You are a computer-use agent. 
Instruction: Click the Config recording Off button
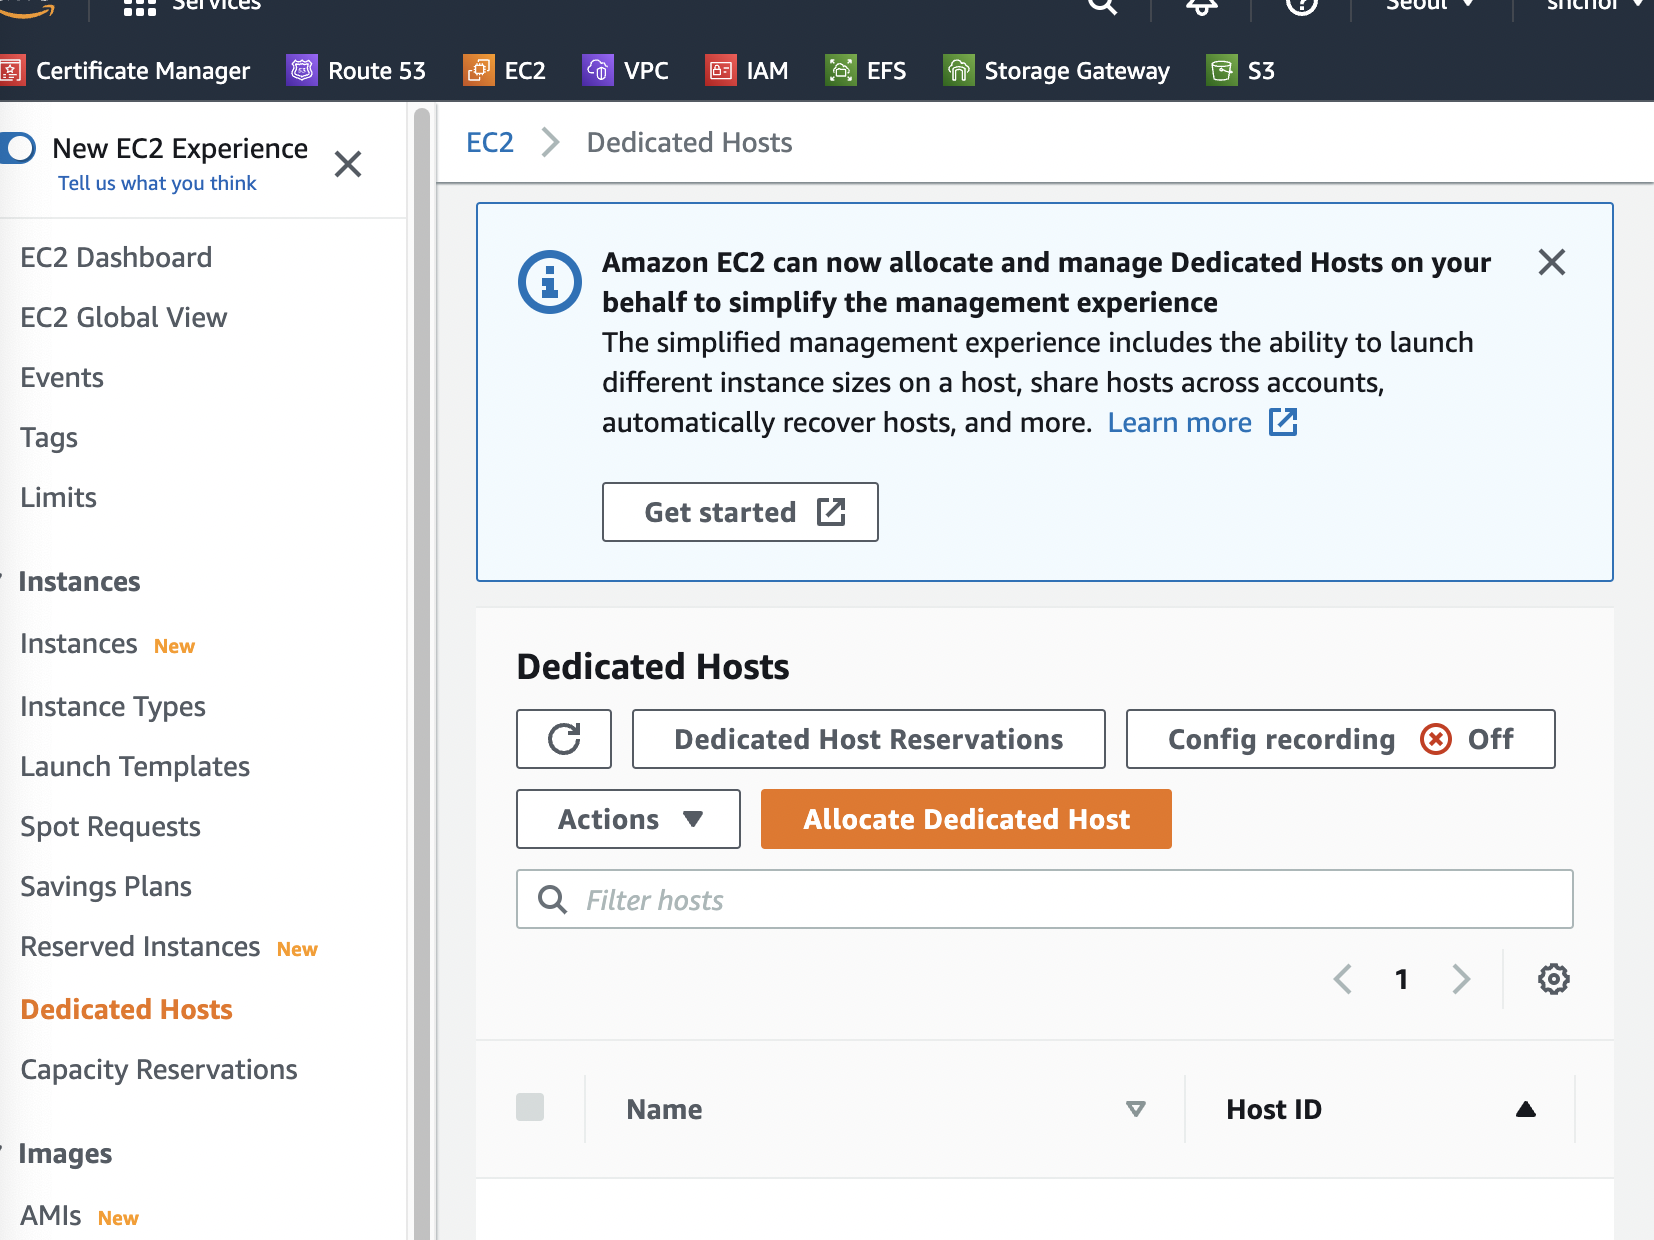click(x=1340, y=739)
